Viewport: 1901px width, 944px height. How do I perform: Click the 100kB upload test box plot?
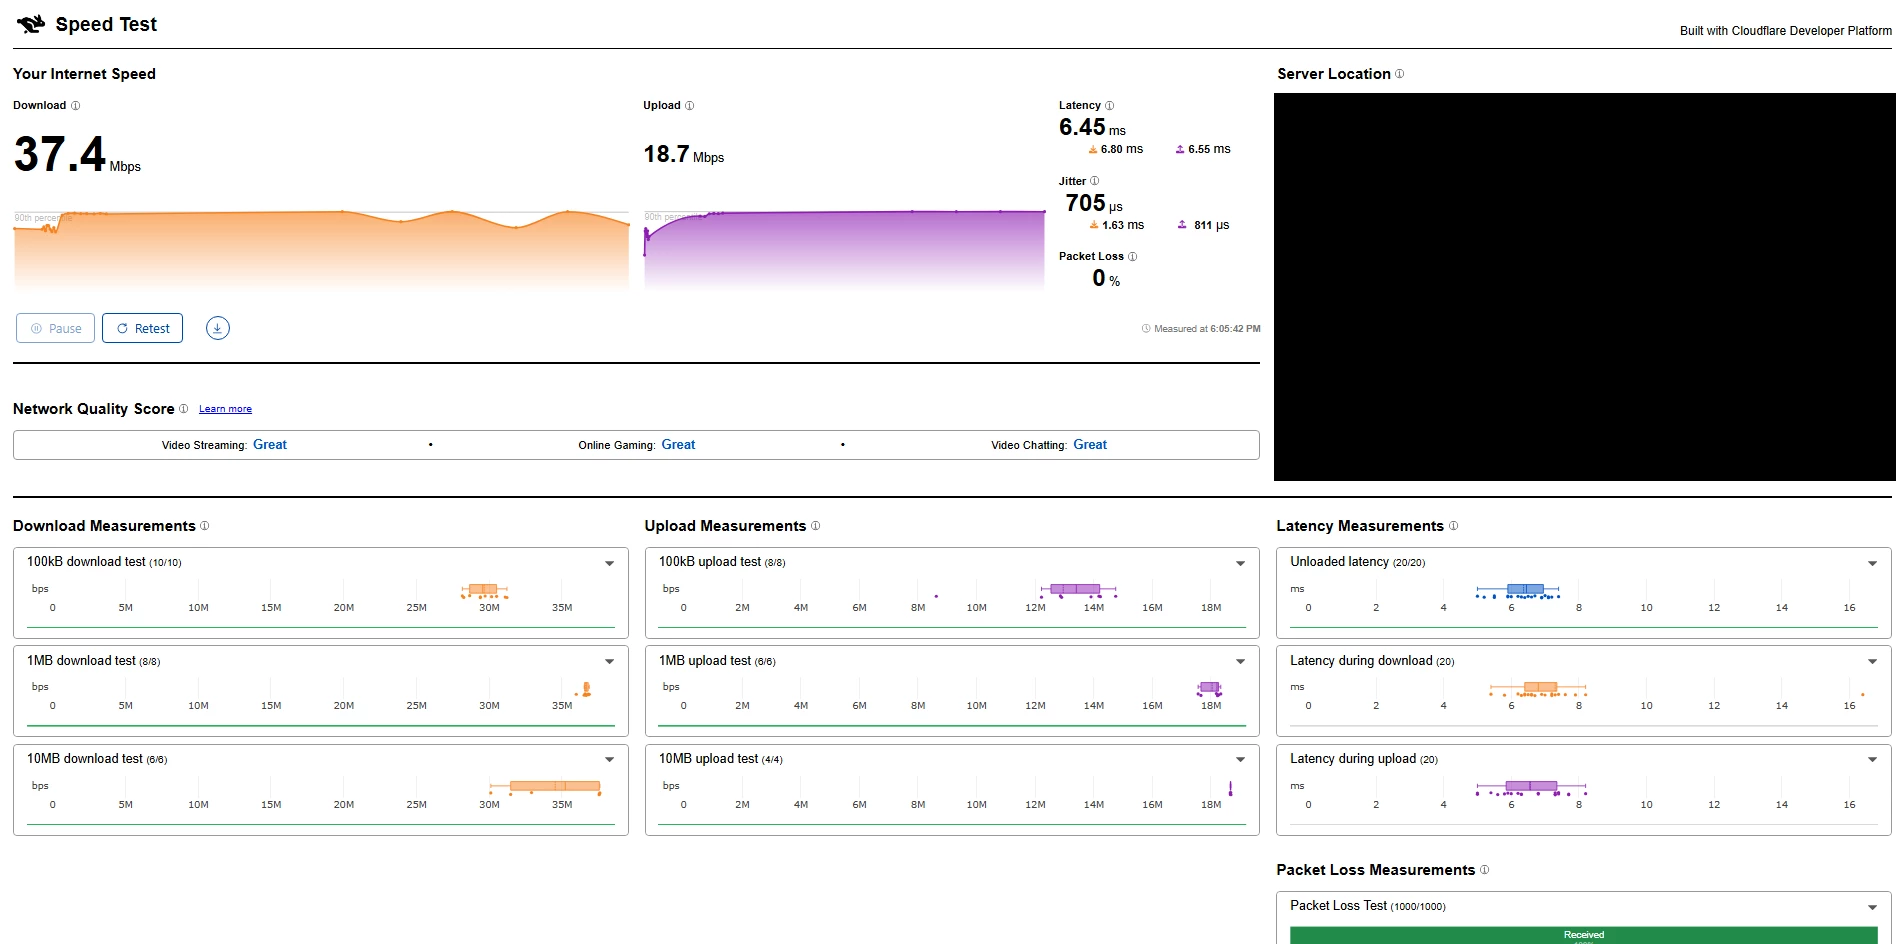1076,590
